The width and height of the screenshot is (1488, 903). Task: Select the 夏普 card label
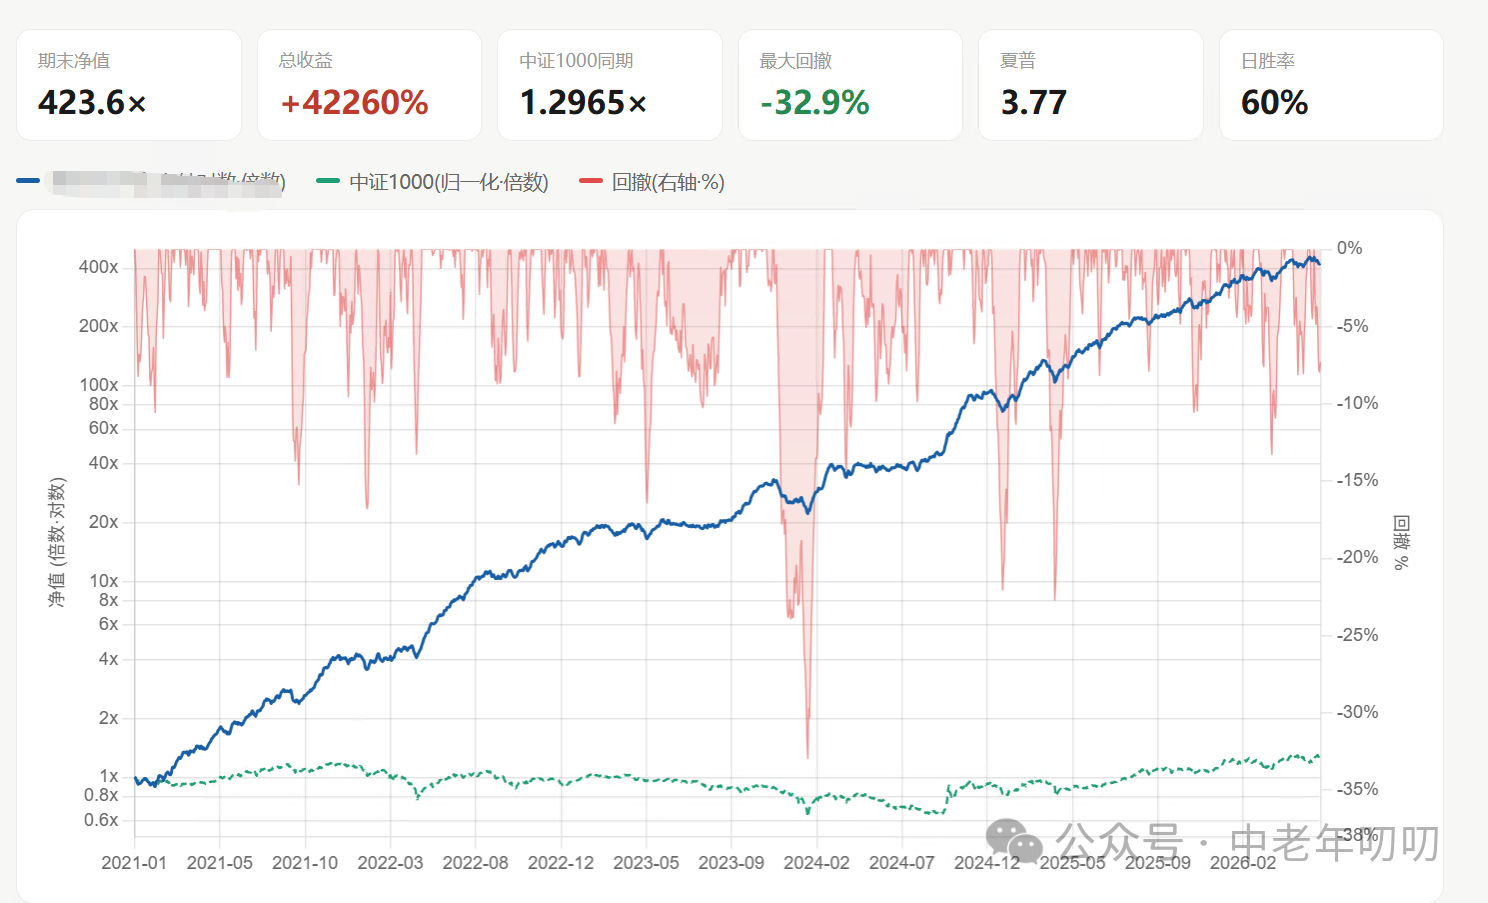pyautogui.click(x=1018, y=61)
